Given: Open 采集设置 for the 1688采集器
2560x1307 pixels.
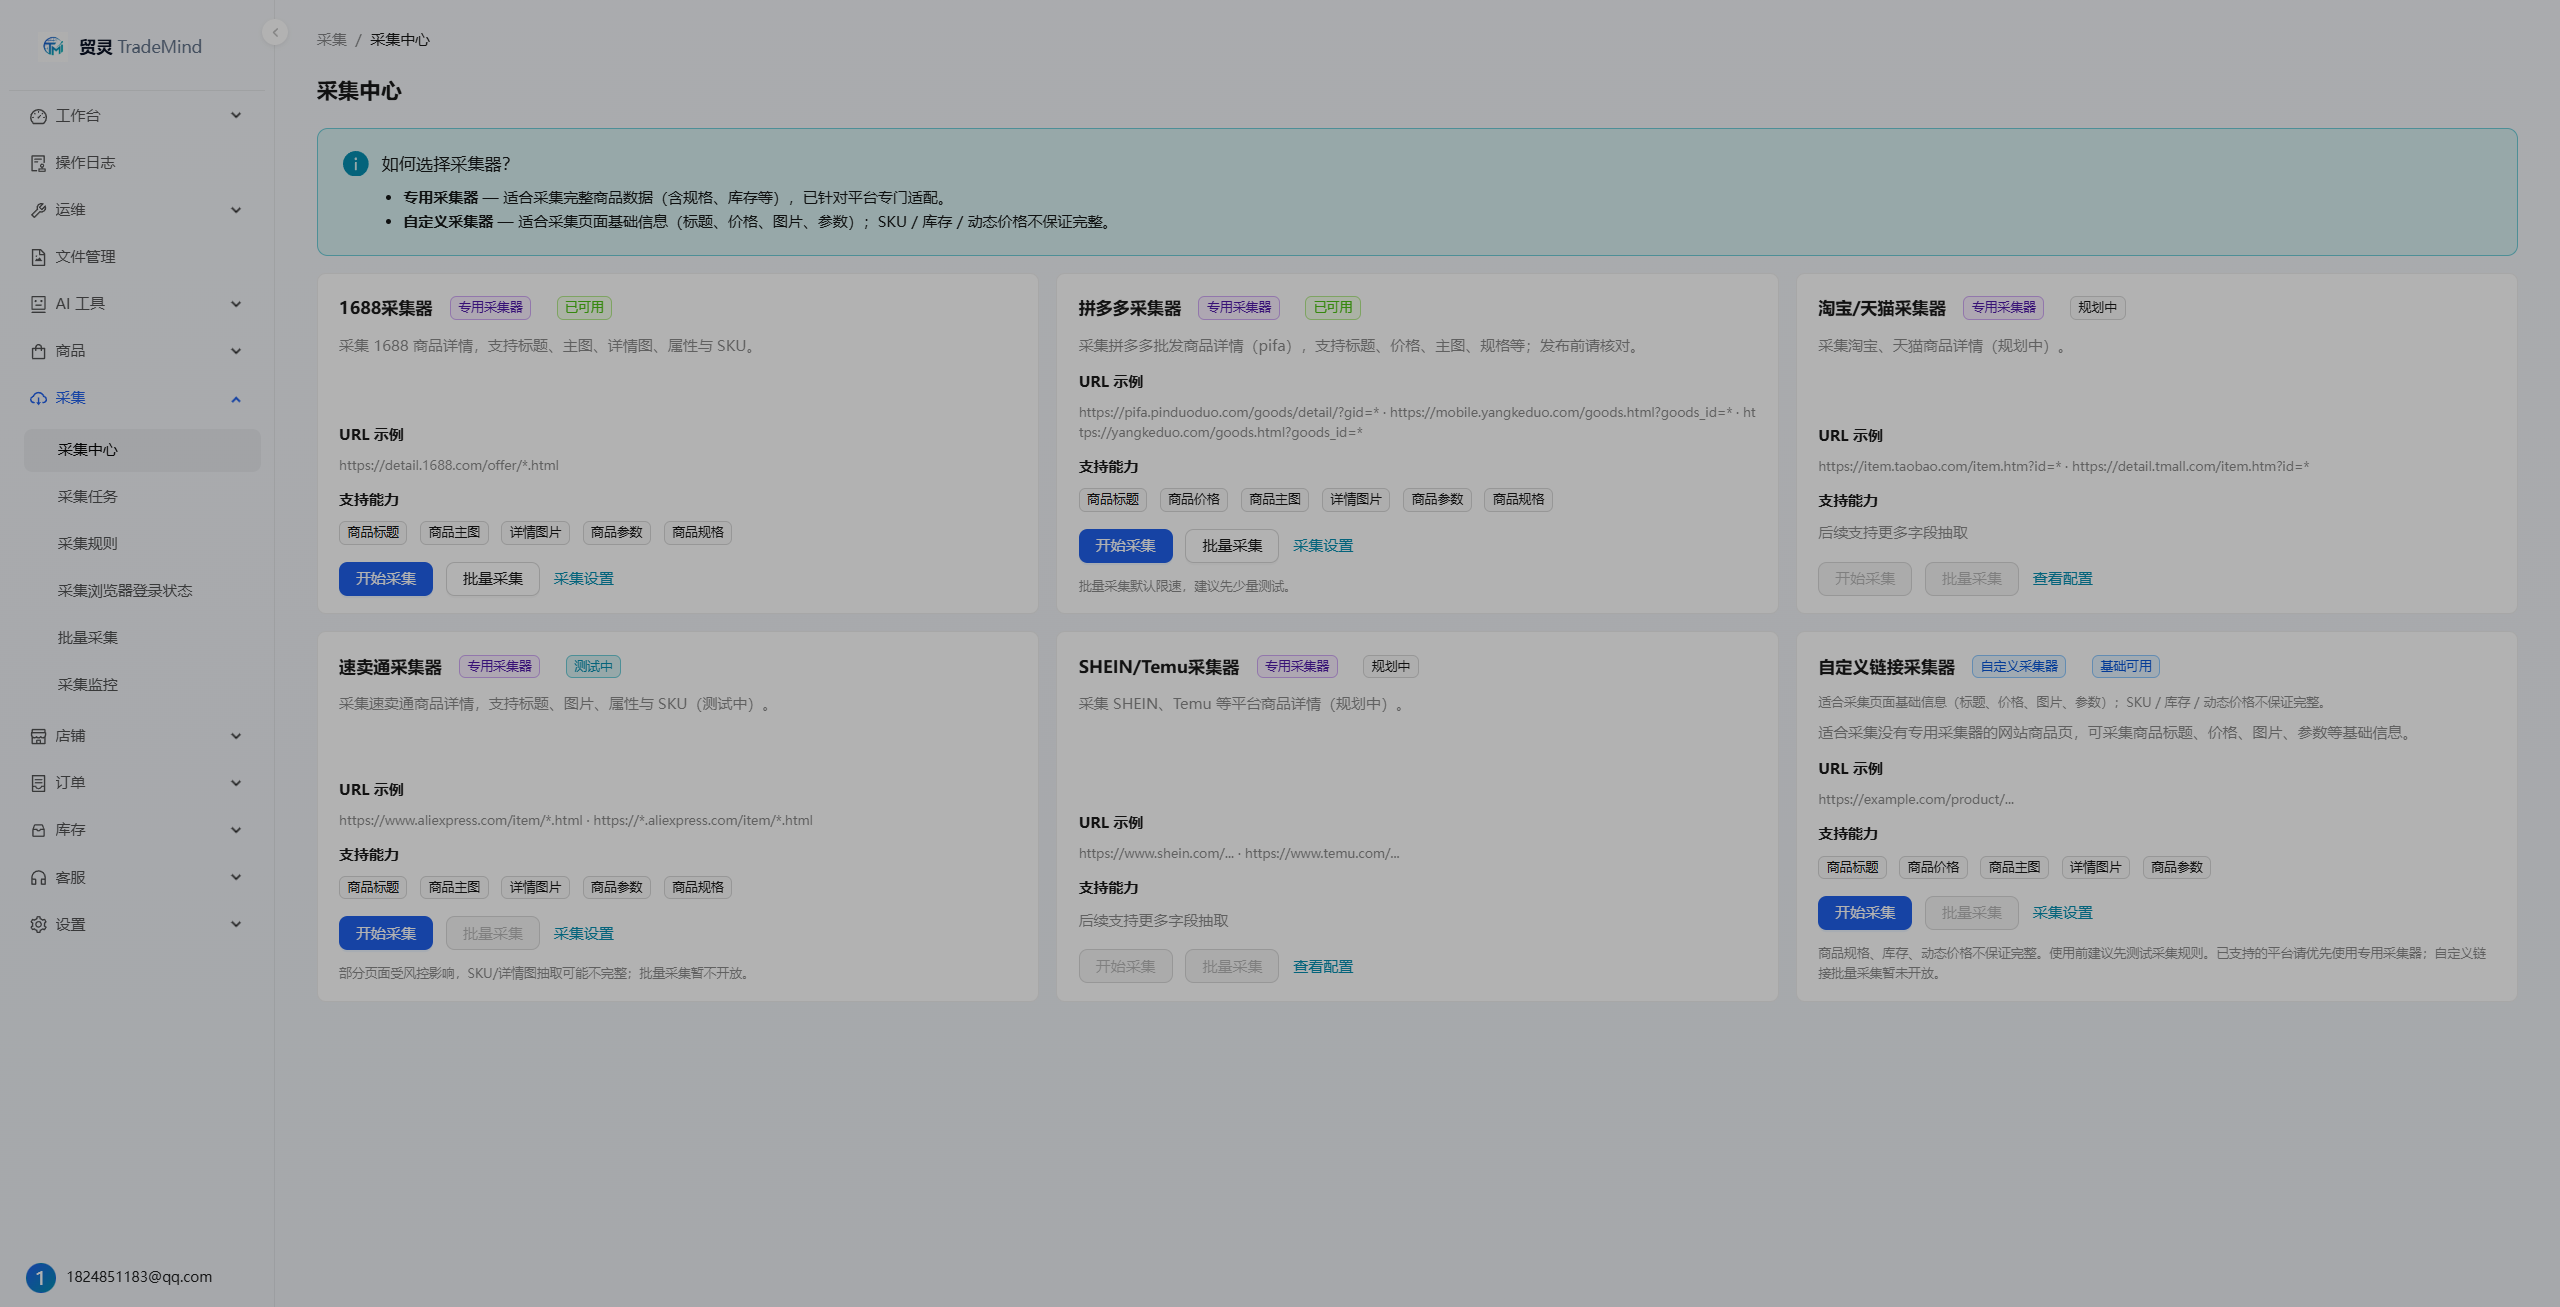Looking at the screenshot, I should (584, 579).
